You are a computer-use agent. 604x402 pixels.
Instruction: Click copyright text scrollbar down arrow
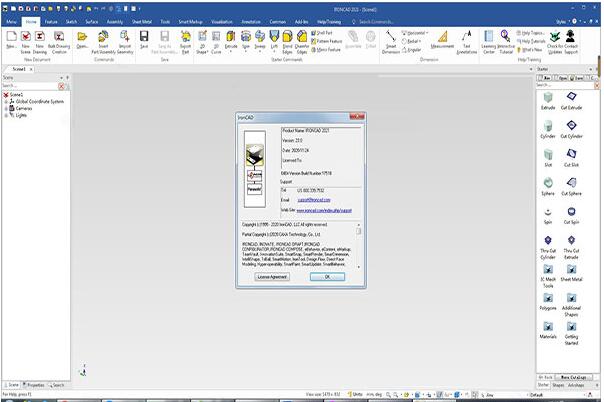[359, 267]
